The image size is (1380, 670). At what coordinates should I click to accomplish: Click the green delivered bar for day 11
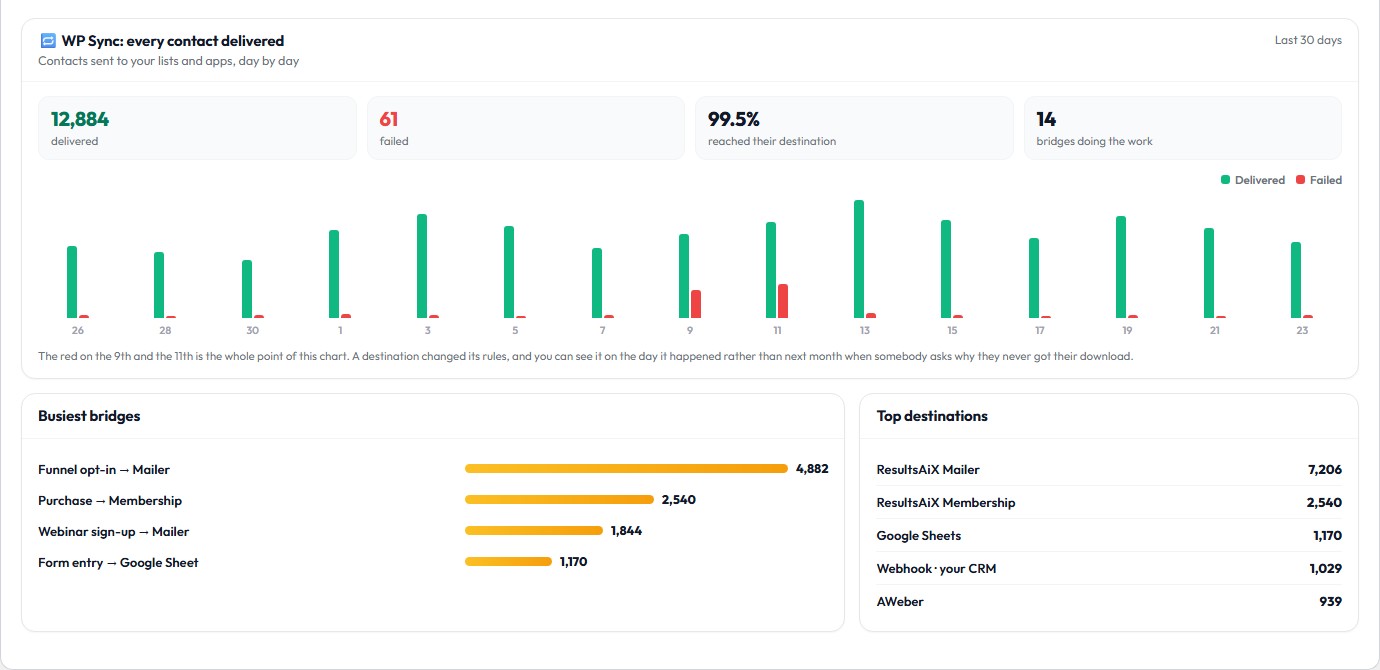tap(771, 270)
